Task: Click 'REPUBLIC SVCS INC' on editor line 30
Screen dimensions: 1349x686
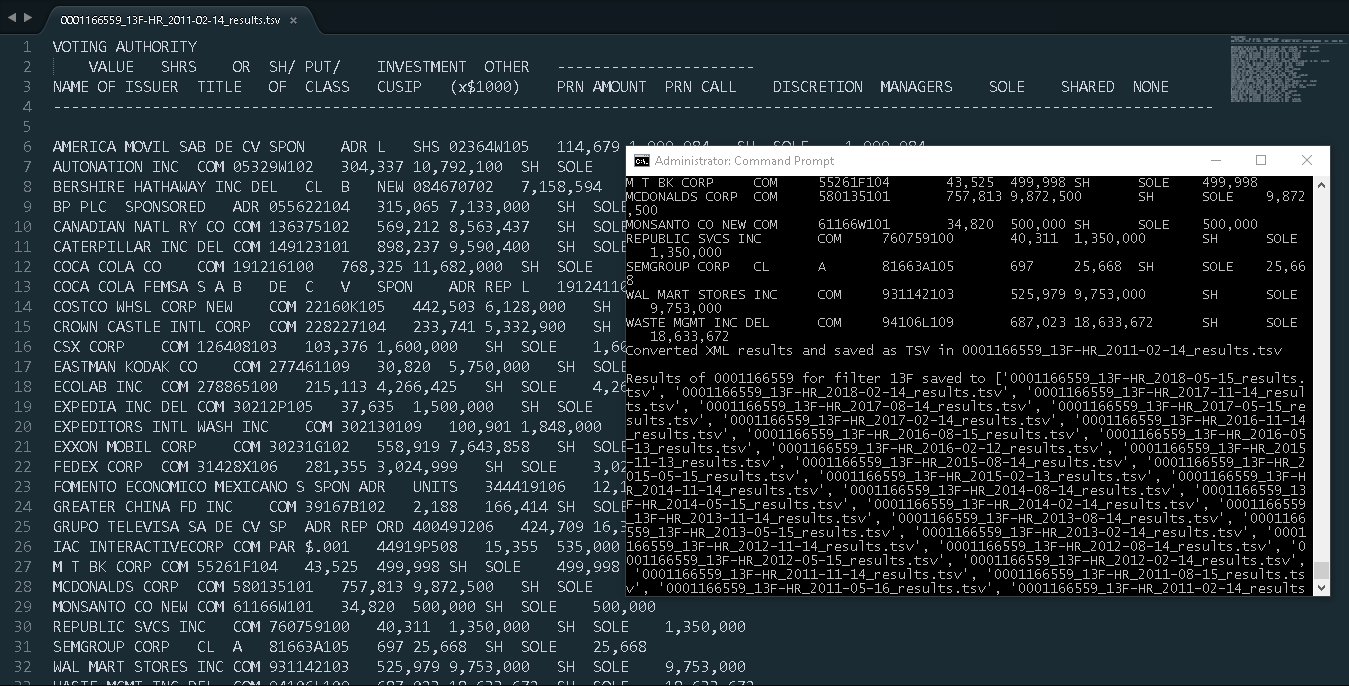Action: point(130,627)
